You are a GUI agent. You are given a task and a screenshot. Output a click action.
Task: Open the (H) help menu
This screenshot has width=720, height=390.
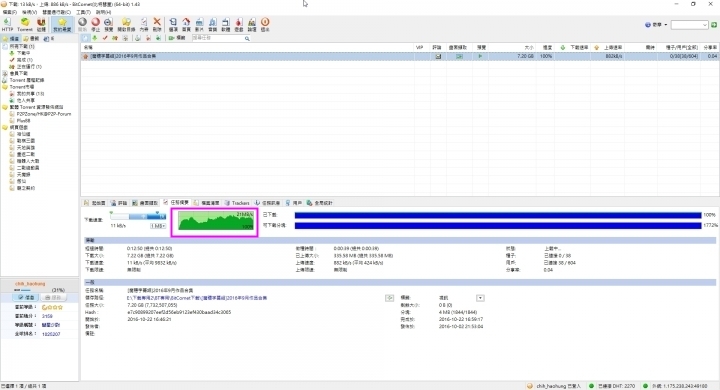pyautogui.click(x=103, y=12)
